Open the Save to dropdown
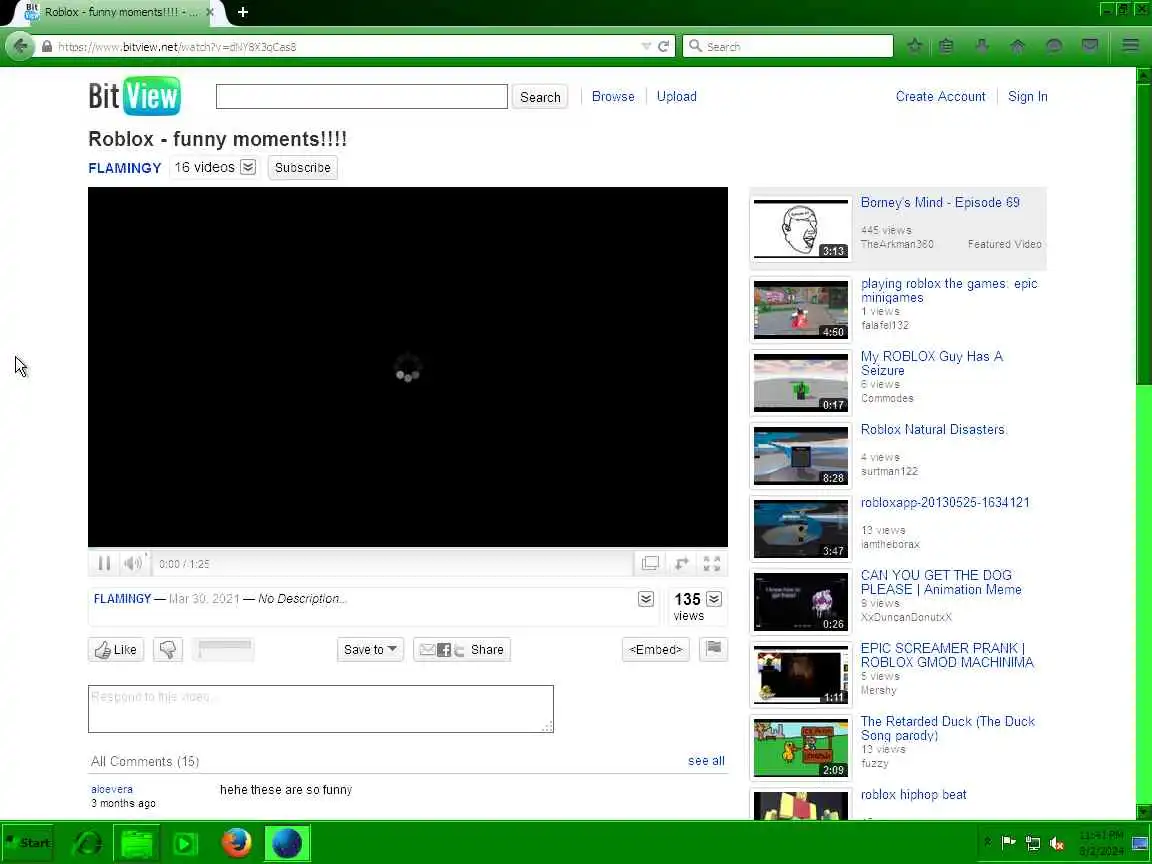 370,649
